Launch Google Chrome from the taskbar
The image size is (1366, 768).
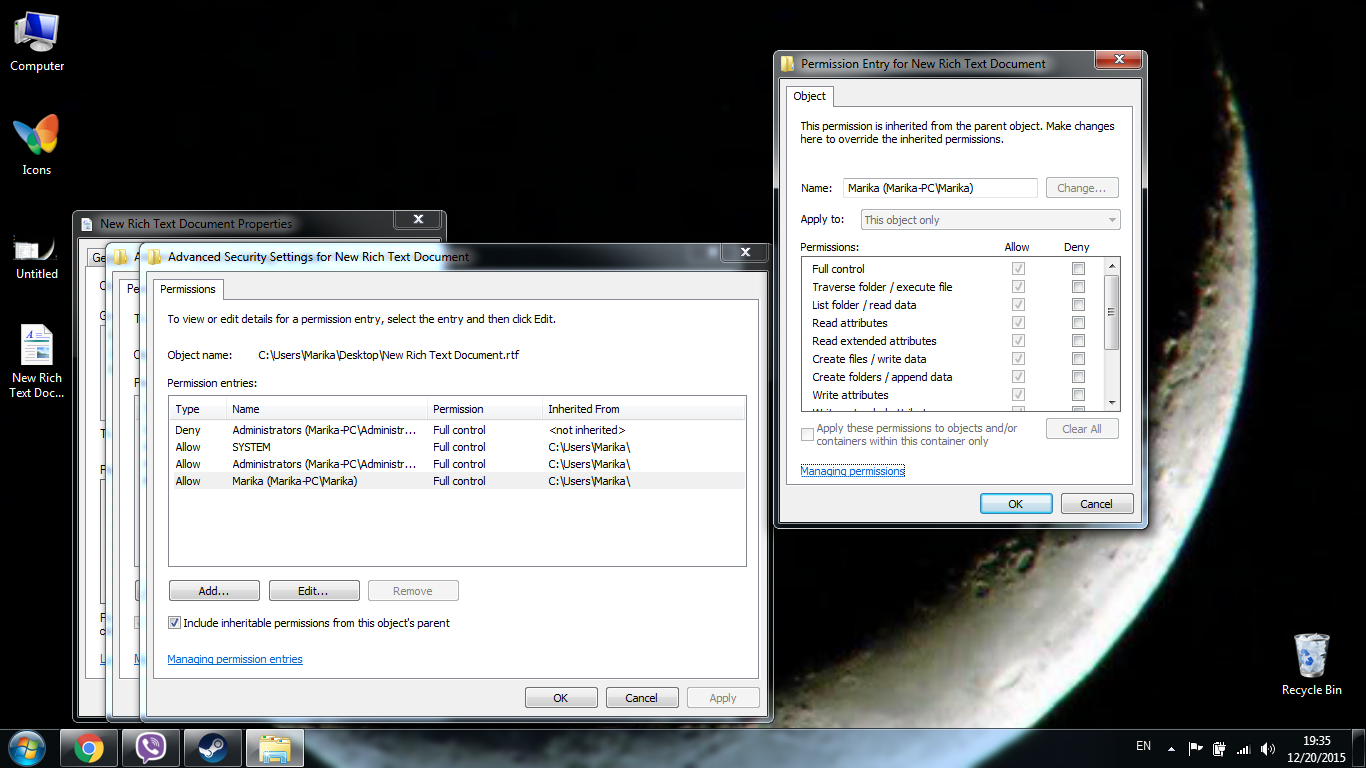click(x=89, y=748)
